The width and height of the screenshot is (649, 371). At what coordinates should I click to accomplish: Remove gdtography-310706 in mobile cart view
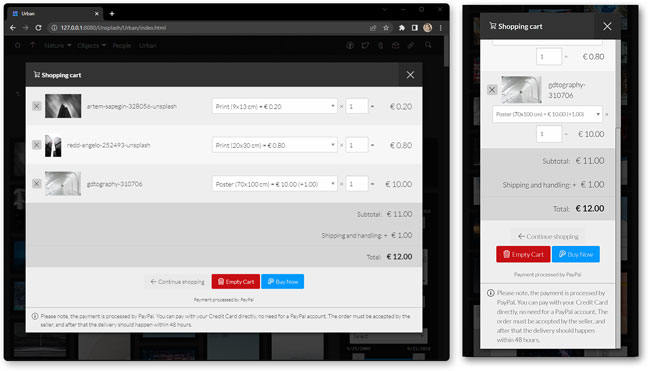492,89
